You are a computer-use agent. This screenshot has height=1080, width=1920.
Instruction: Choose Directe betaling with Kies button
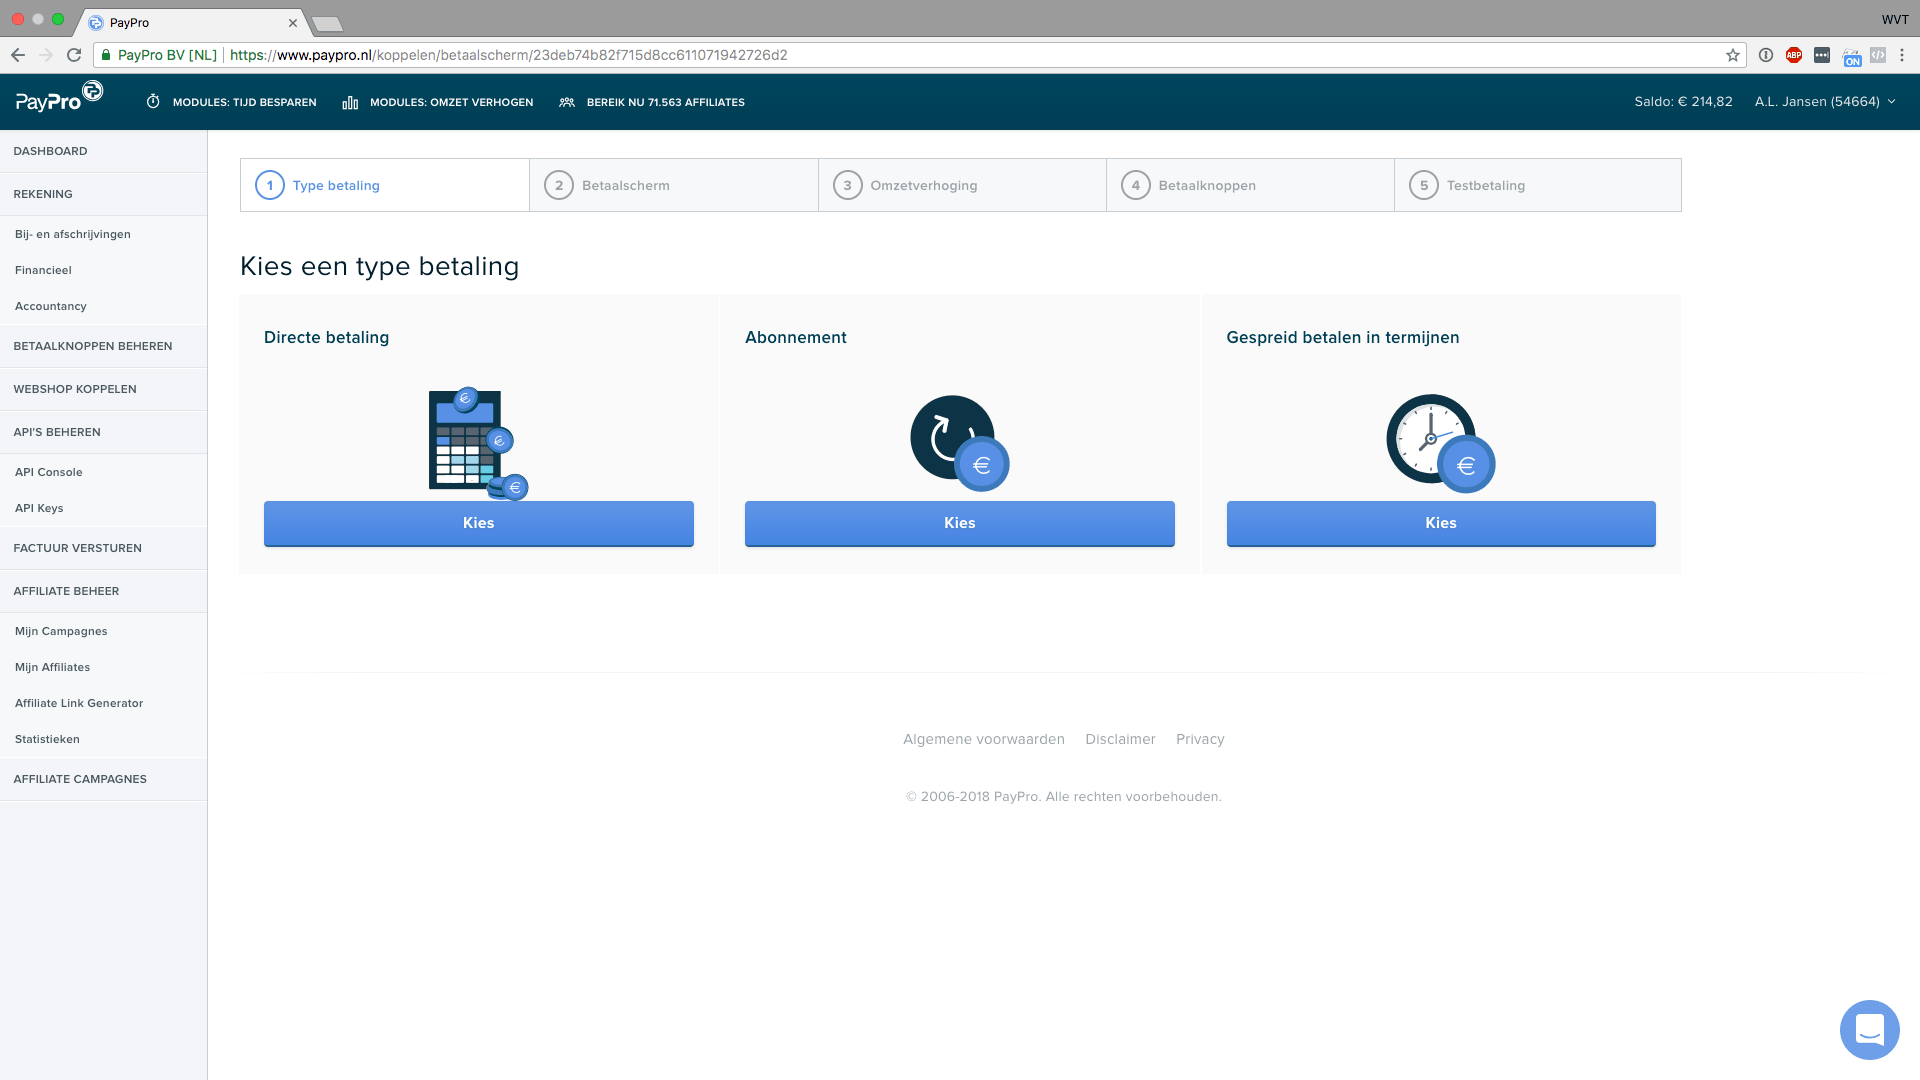[479, 523]
